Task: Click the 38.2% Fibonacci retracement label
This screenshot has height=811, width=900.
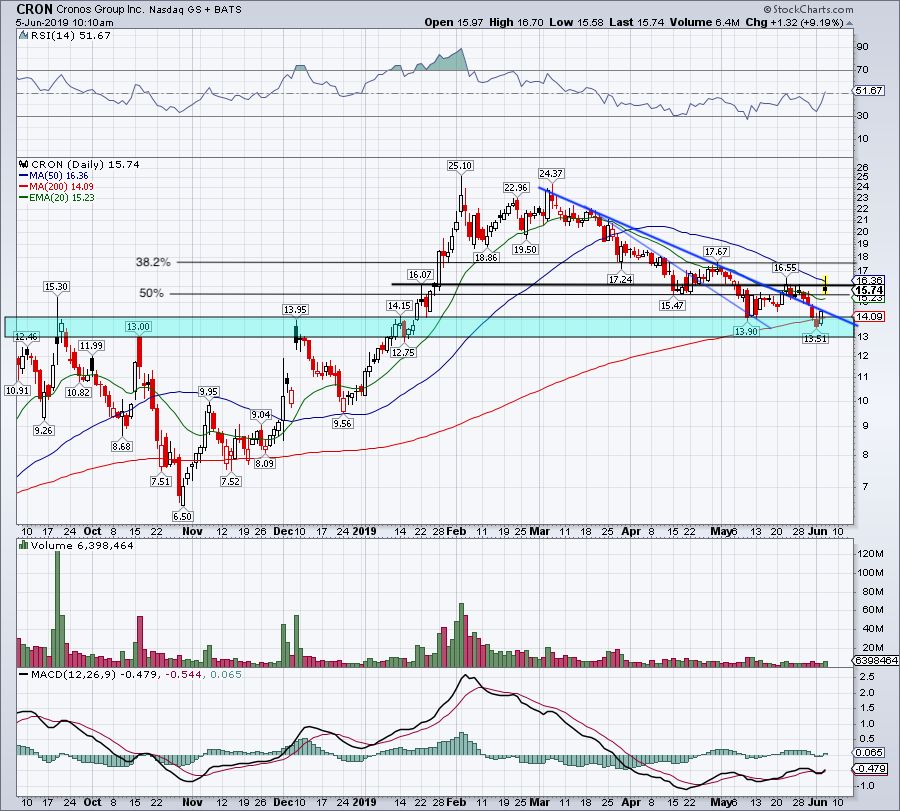Action: coord(153,262)
